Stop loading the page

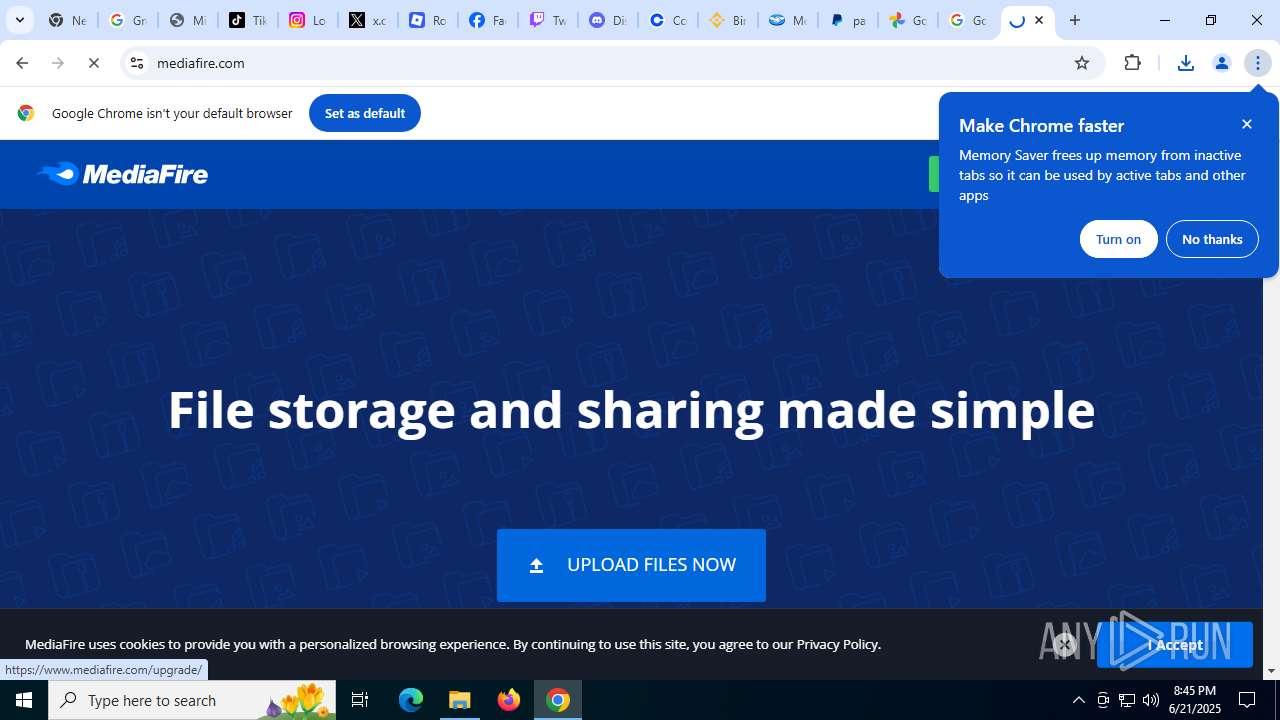94,63
